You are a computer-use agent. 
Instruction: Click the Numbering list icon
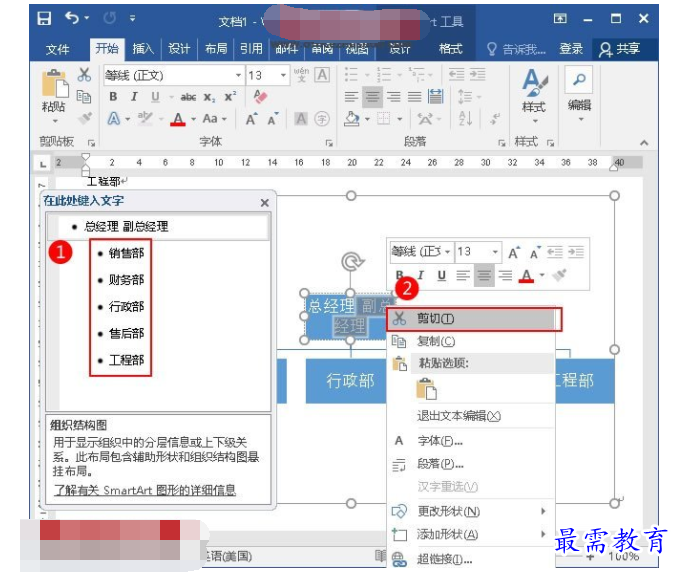(x=384, y=74)
